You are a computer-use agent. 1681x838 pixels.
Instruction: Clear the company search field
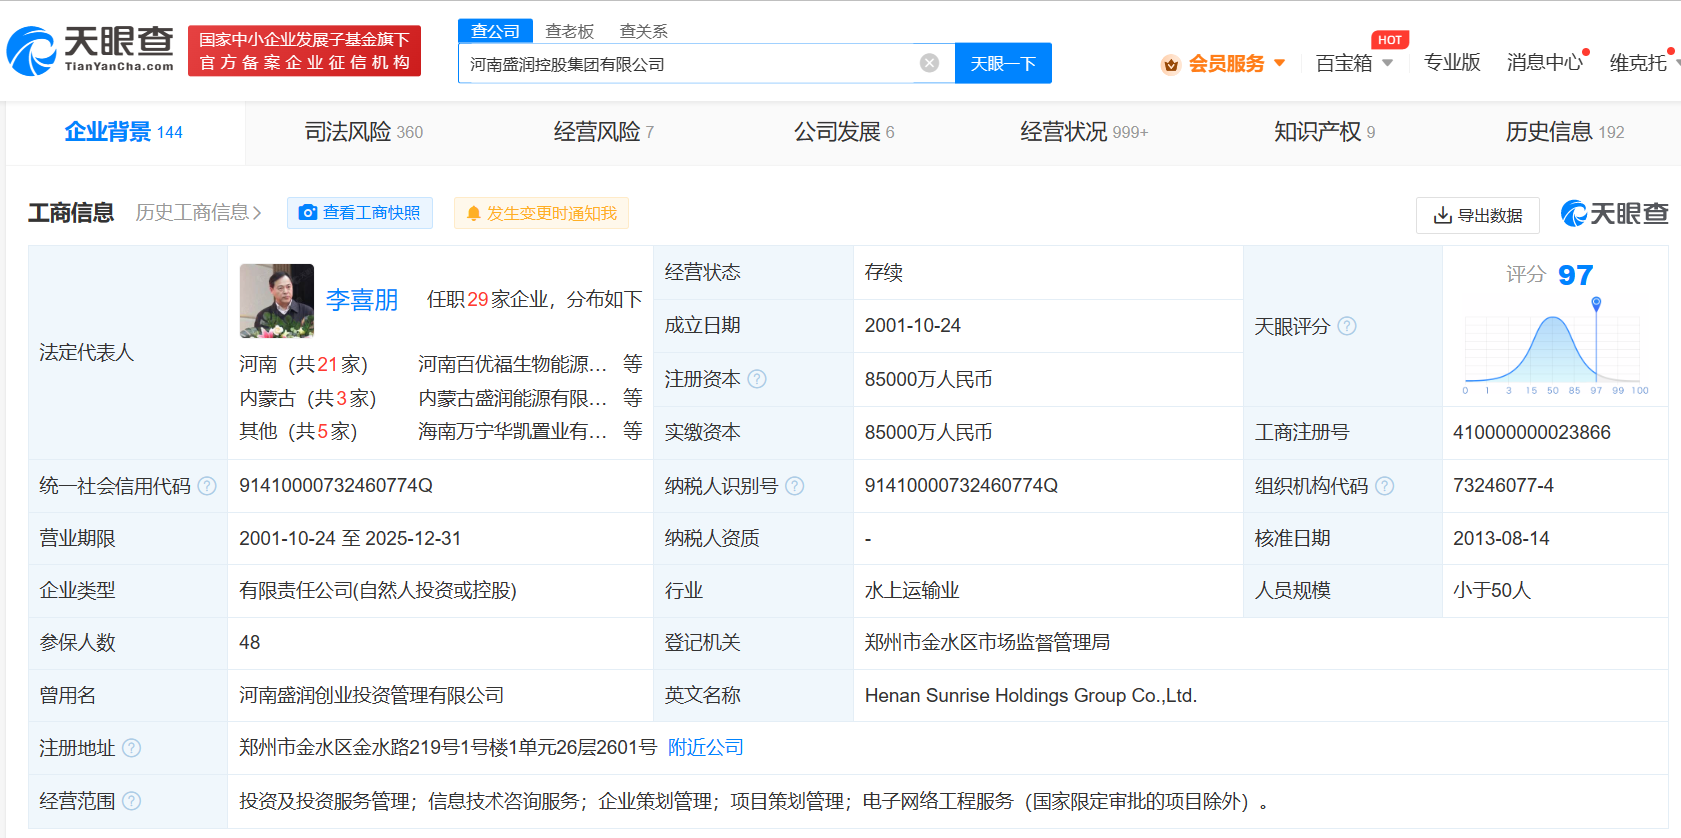[929, 63]
